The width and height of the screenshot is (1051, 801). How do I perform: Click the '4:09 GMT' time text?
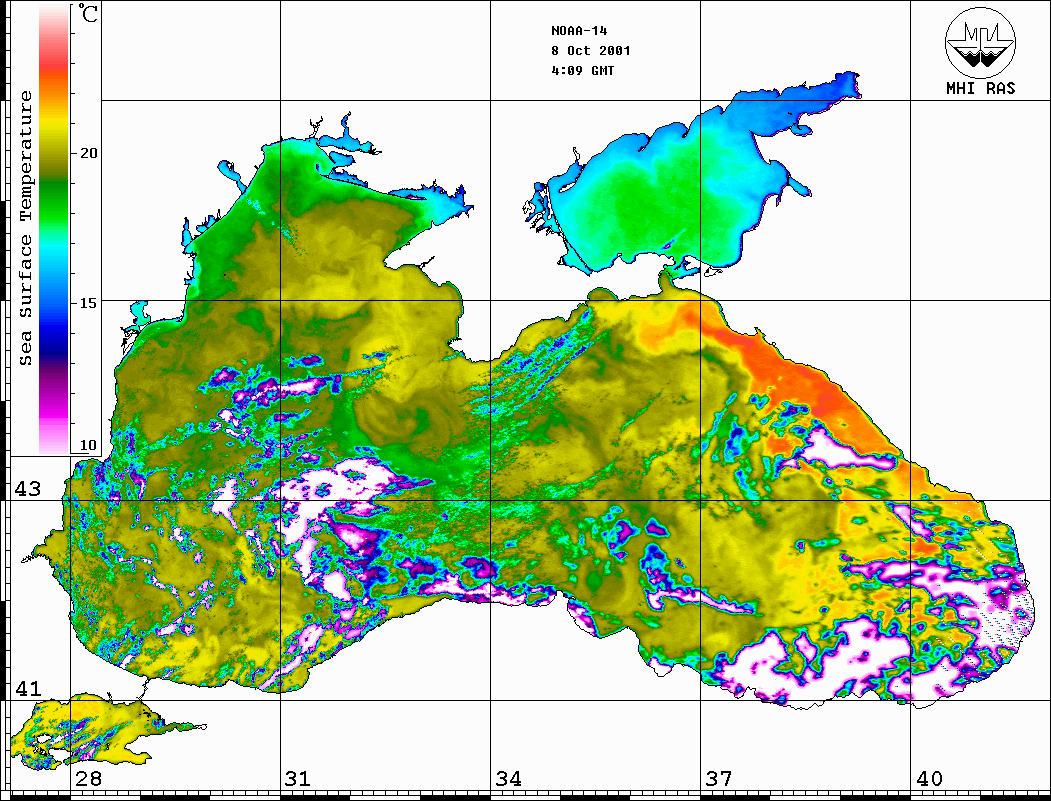point(582,70)
